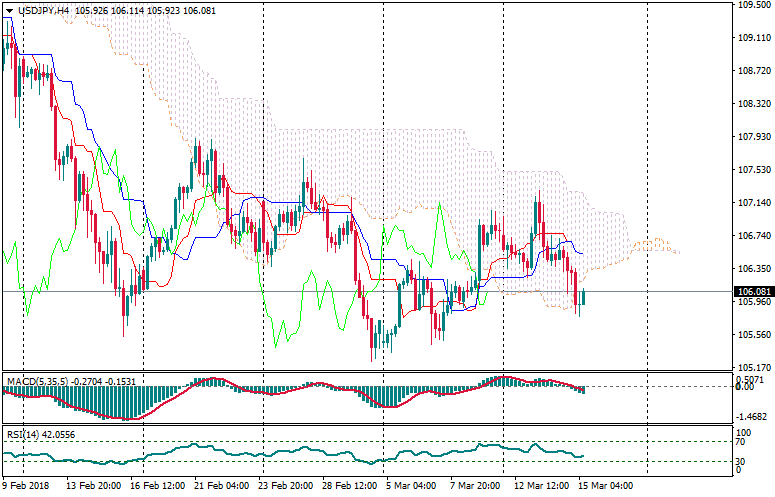Image resolution: width=775 pixels, height=497 pixels.
Task: Click the 13 Feb 20:00 time label
Action: coord(94,486)
